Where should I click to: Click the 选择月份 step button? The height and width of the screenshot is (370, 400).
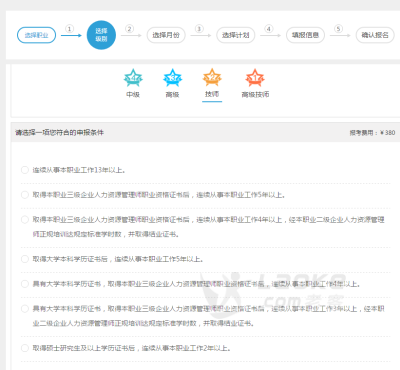(166, 35)
